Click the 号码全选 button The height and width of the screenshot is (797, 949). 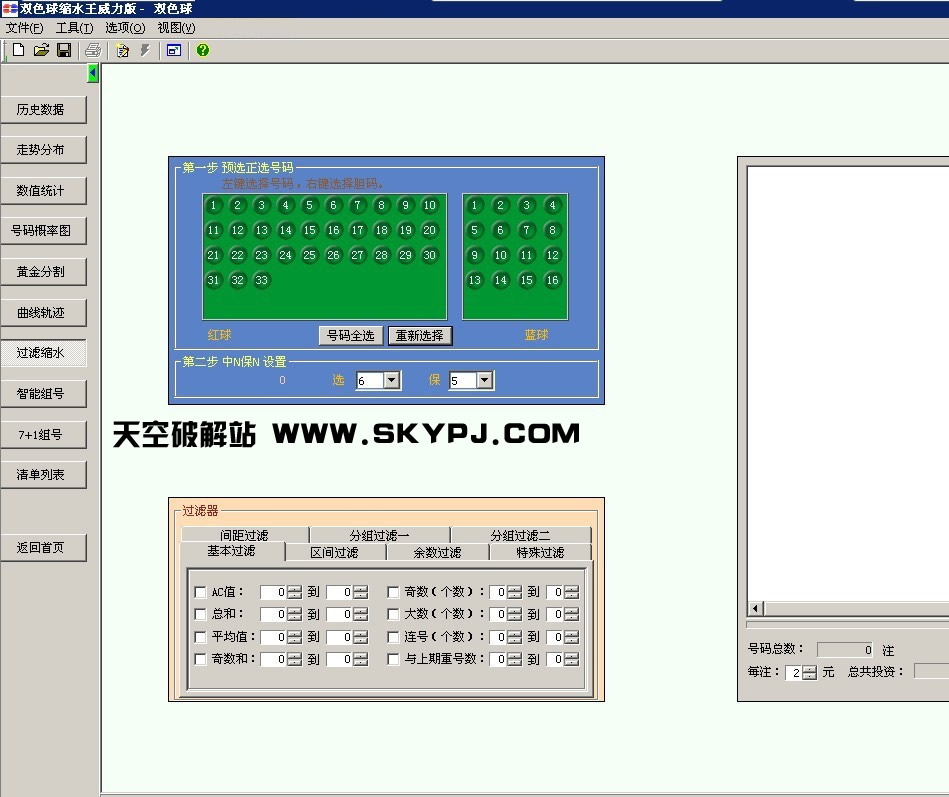coord(350,336)
